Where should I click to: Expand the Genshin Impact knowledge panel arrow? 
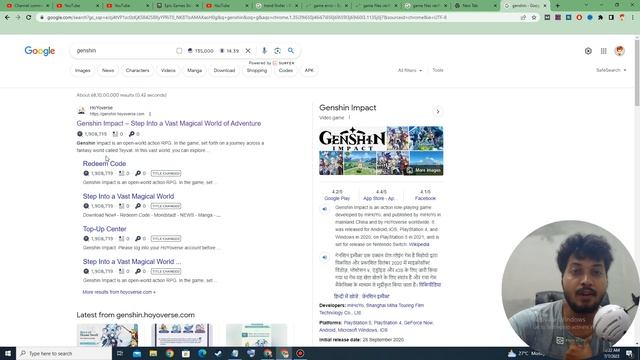(x=438, y=111)
